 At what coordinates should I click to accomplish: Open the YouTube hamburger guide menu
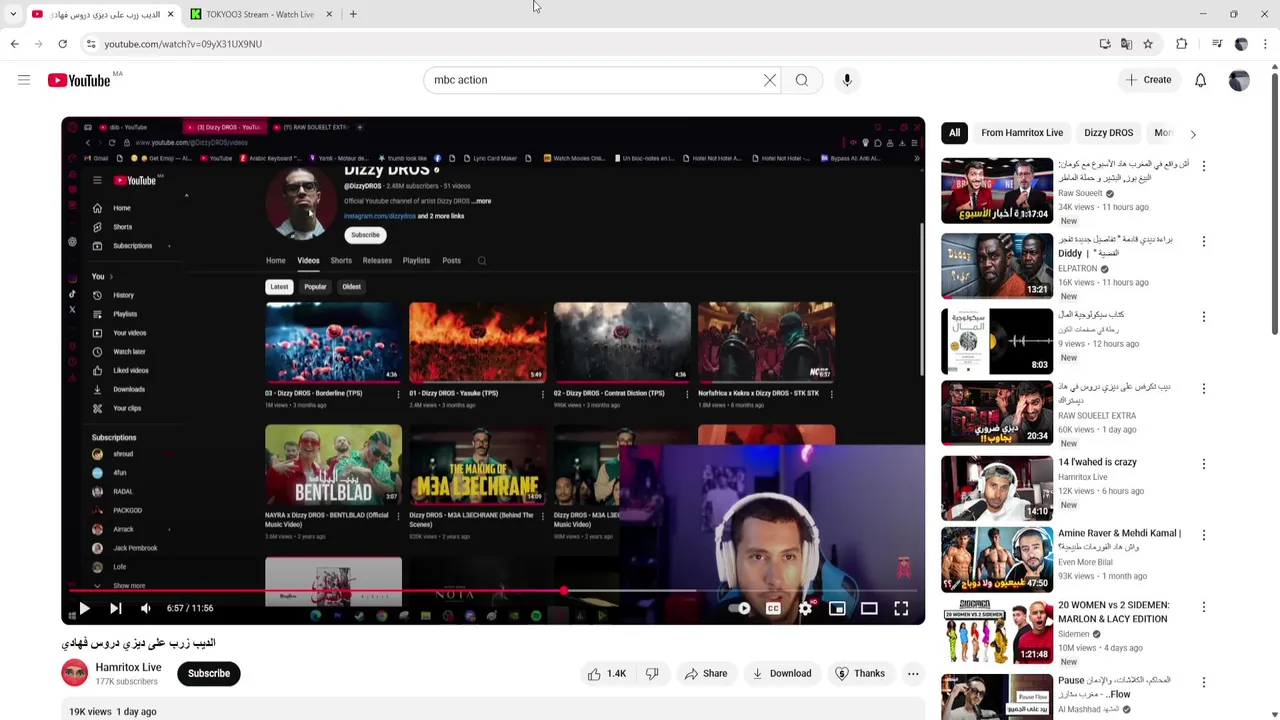pos(24,80)
